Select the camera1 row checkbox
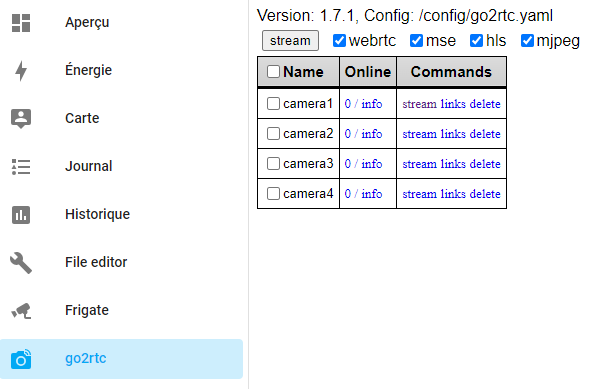This screenshot has height=389, width=599. 273,104
